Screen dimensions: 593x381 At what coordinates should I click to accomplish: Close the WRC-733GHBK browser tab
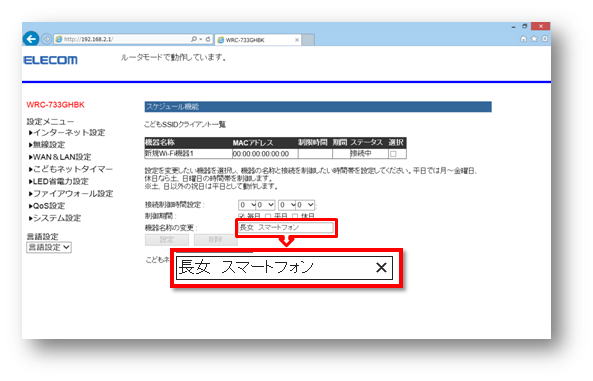point(296,40)
